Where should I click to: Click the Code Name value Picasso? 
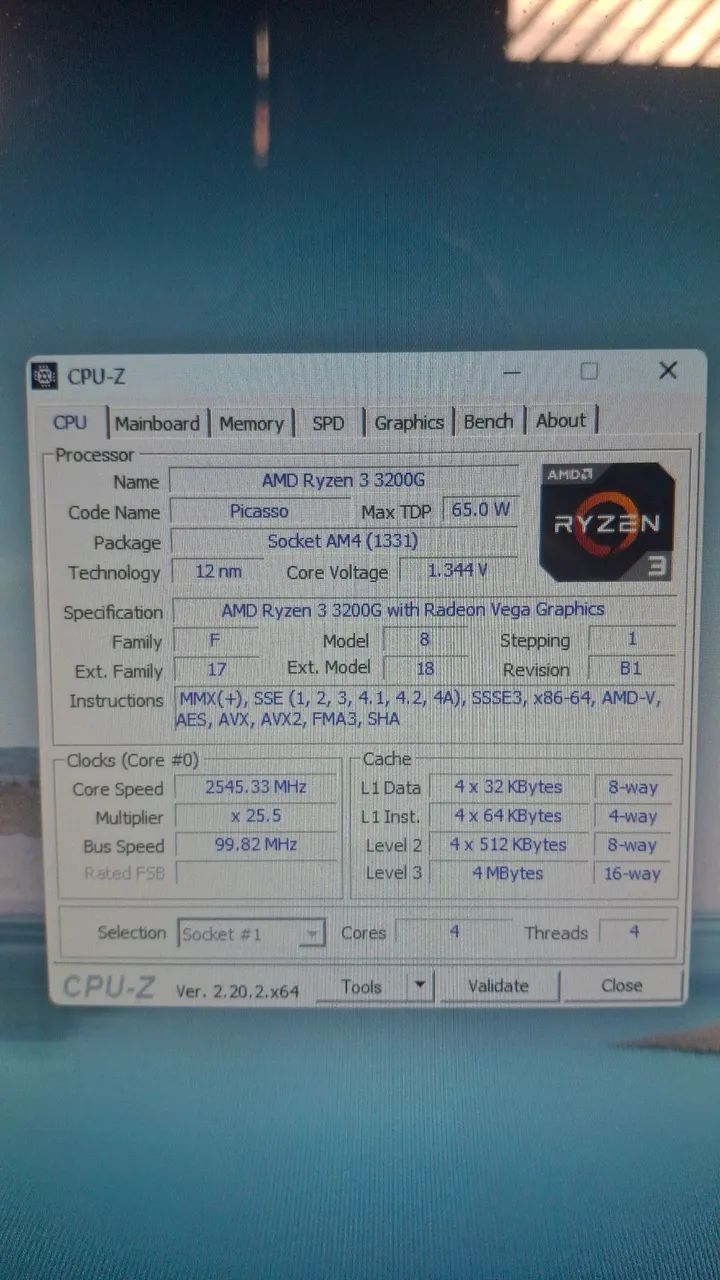(x=259, y=511)
